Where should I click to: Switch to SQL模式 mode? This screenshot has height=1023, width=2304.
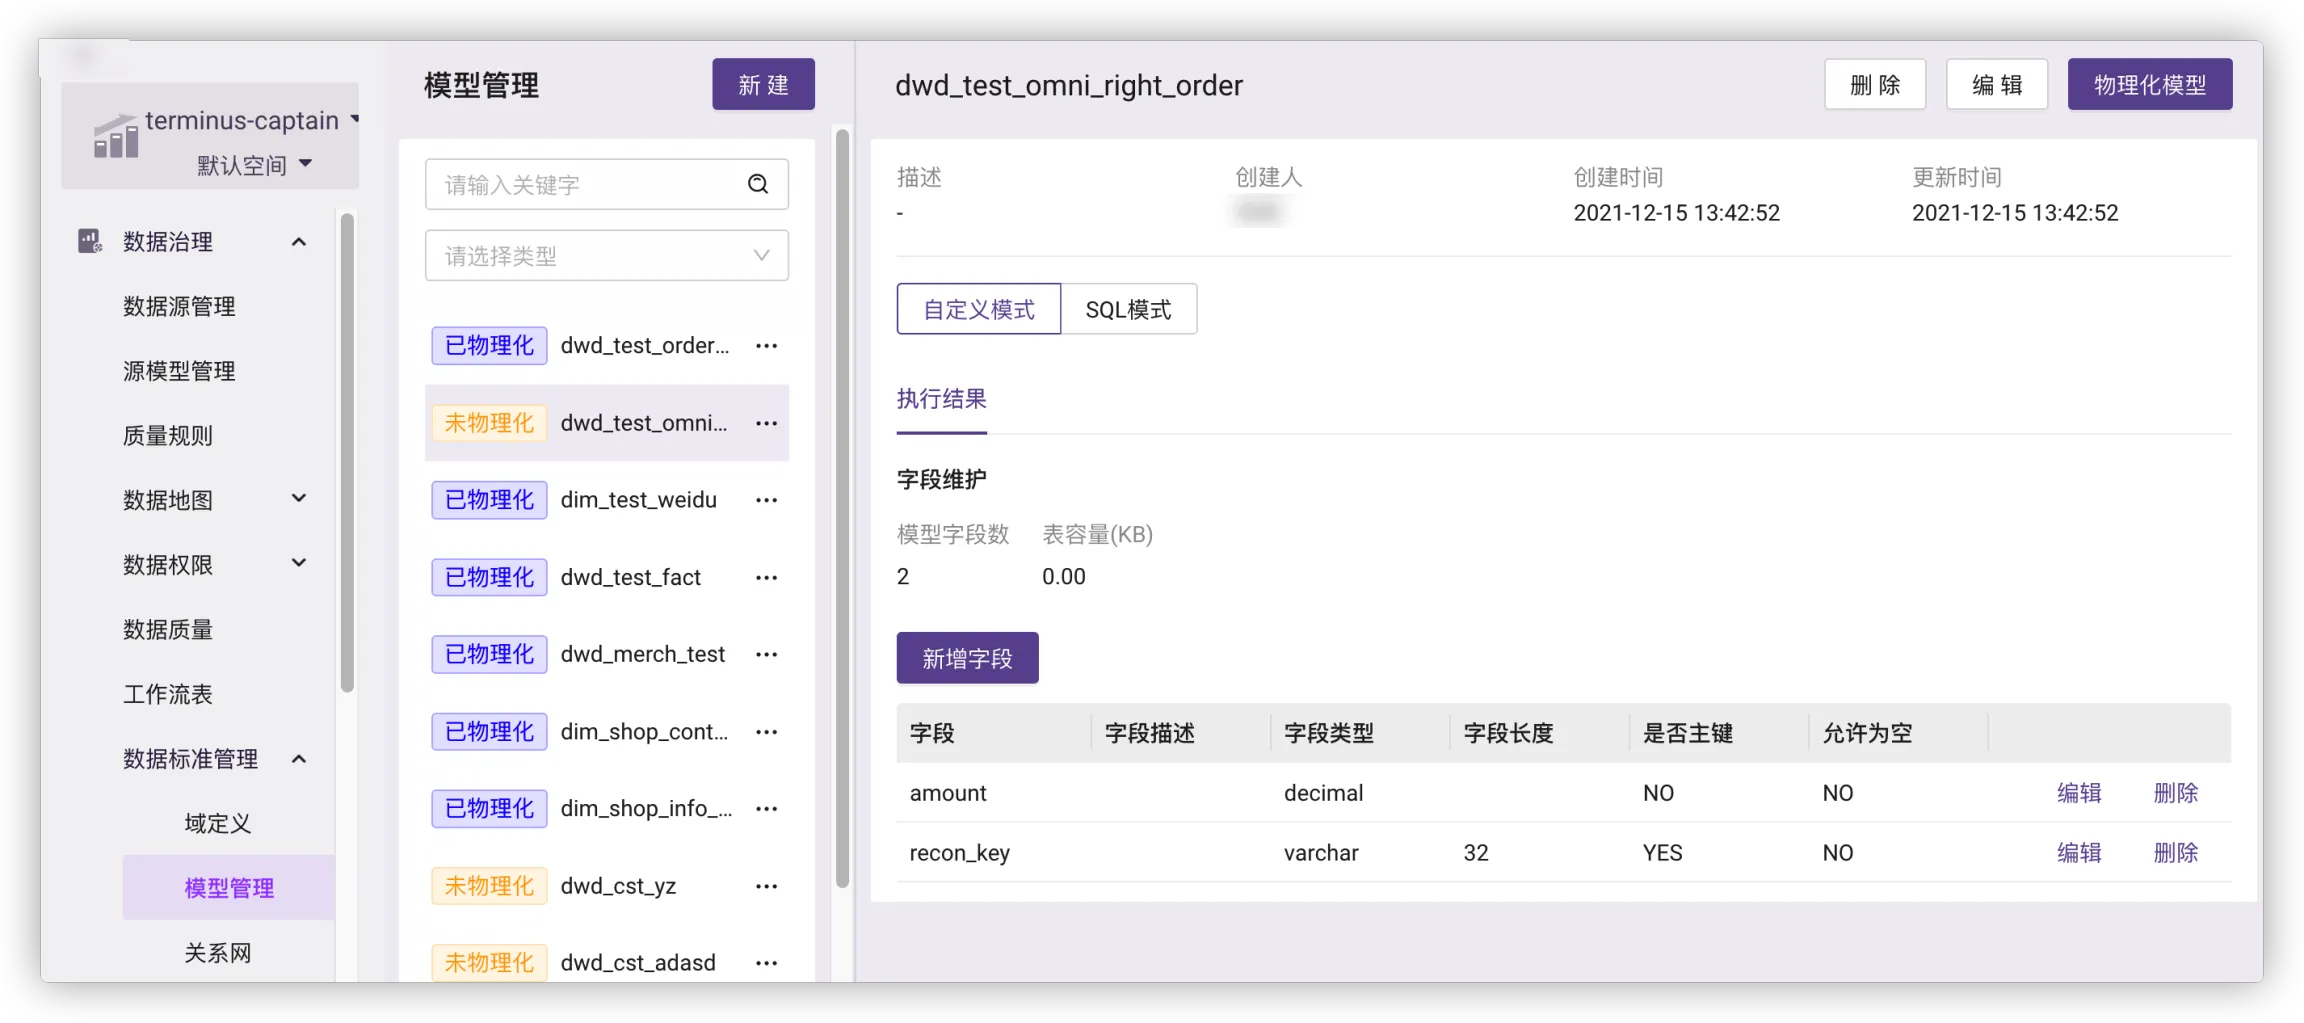(x=1128, y=309)
